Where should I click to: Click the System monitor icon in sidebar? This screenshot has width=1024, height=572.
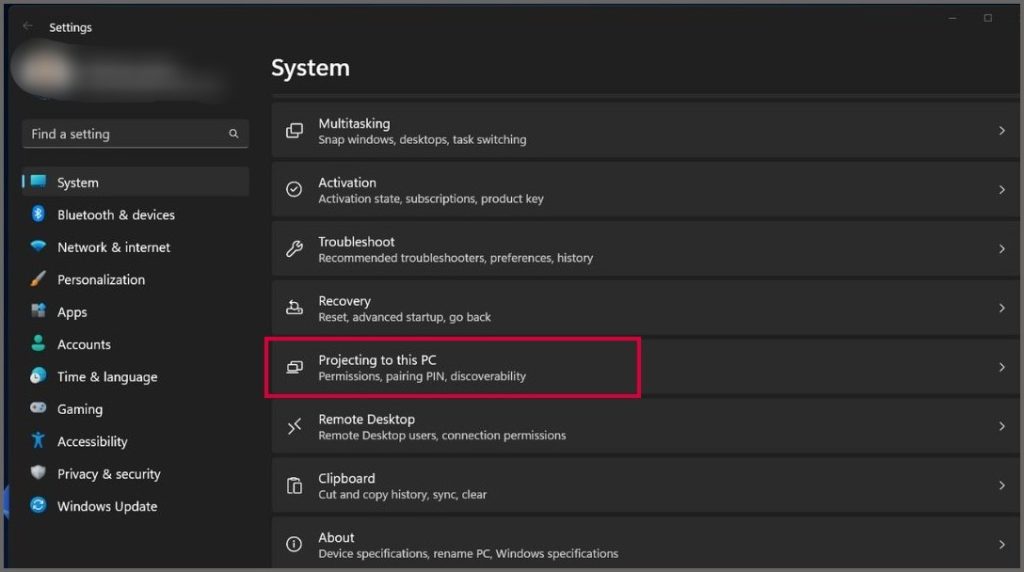pyautogui.click(x=39, y=182)
